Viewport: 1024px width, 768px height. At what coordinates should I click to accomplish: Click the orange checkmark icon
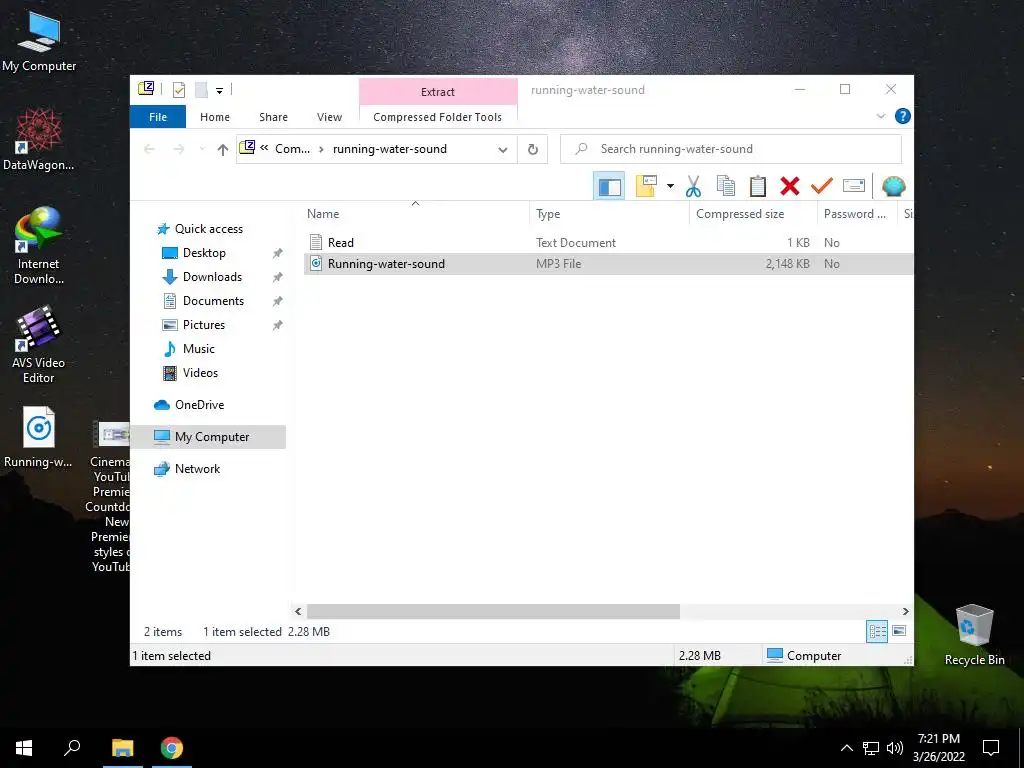pos(822,186)
